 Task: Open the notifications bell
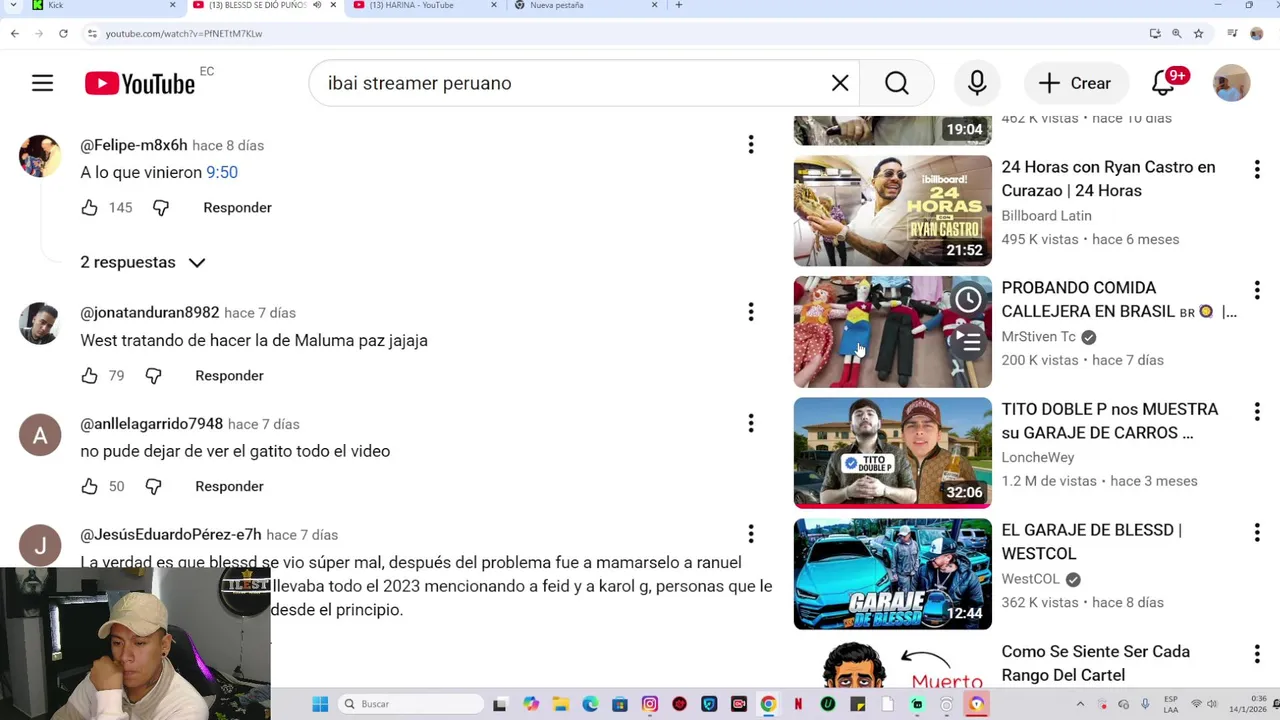pos(1164,83)
